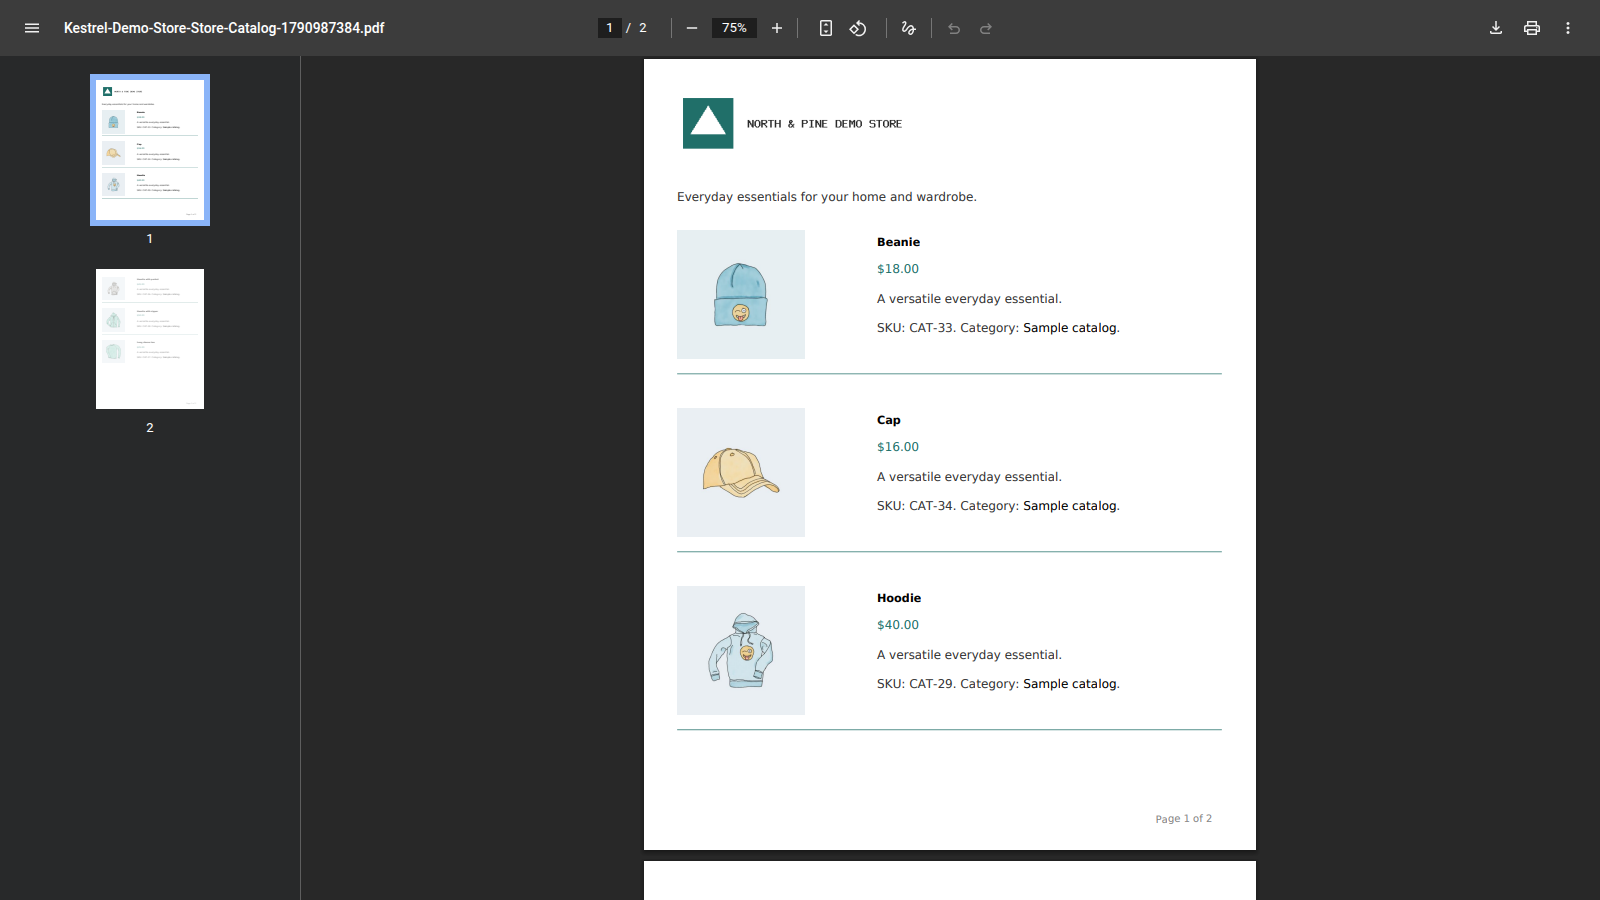Print the catalog document

(1532, 28)
